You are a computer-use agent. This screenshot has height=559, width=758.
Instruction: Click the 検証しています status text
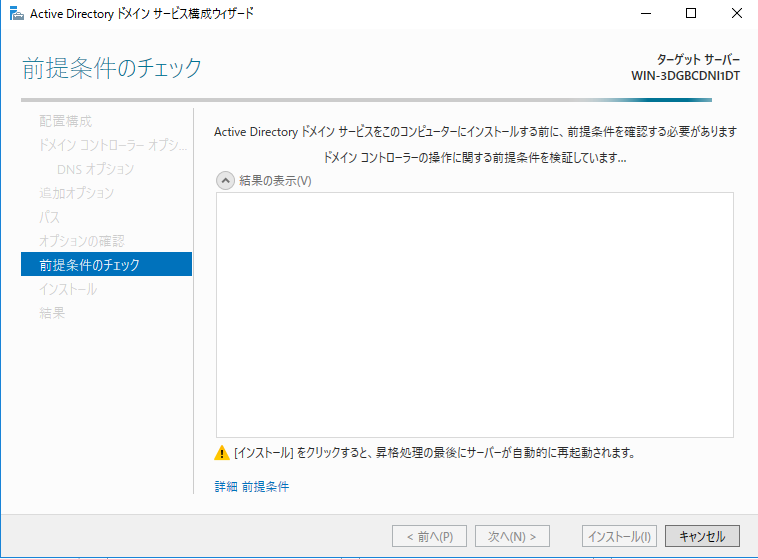[475, 158]
